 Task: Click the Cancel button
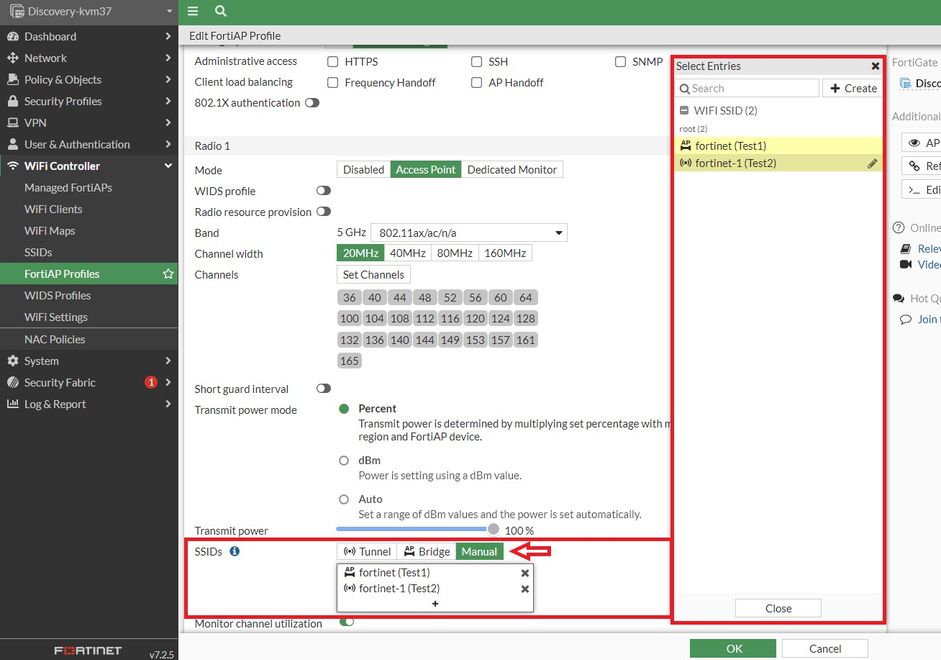(825, 649)
